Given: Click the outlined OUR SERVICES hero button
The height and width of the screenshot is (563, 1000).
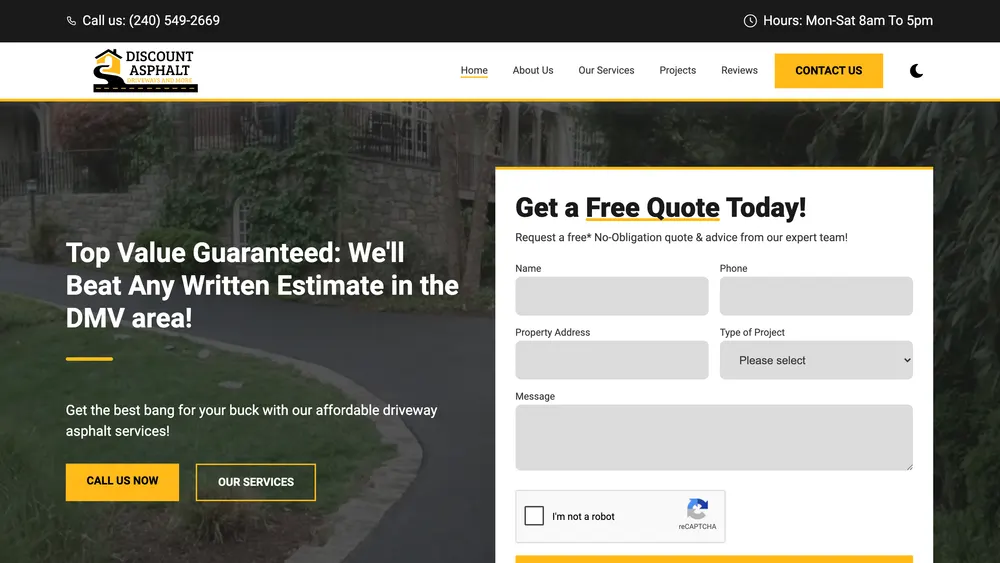Looking at the screenshot, I should (x=256, y=482).
